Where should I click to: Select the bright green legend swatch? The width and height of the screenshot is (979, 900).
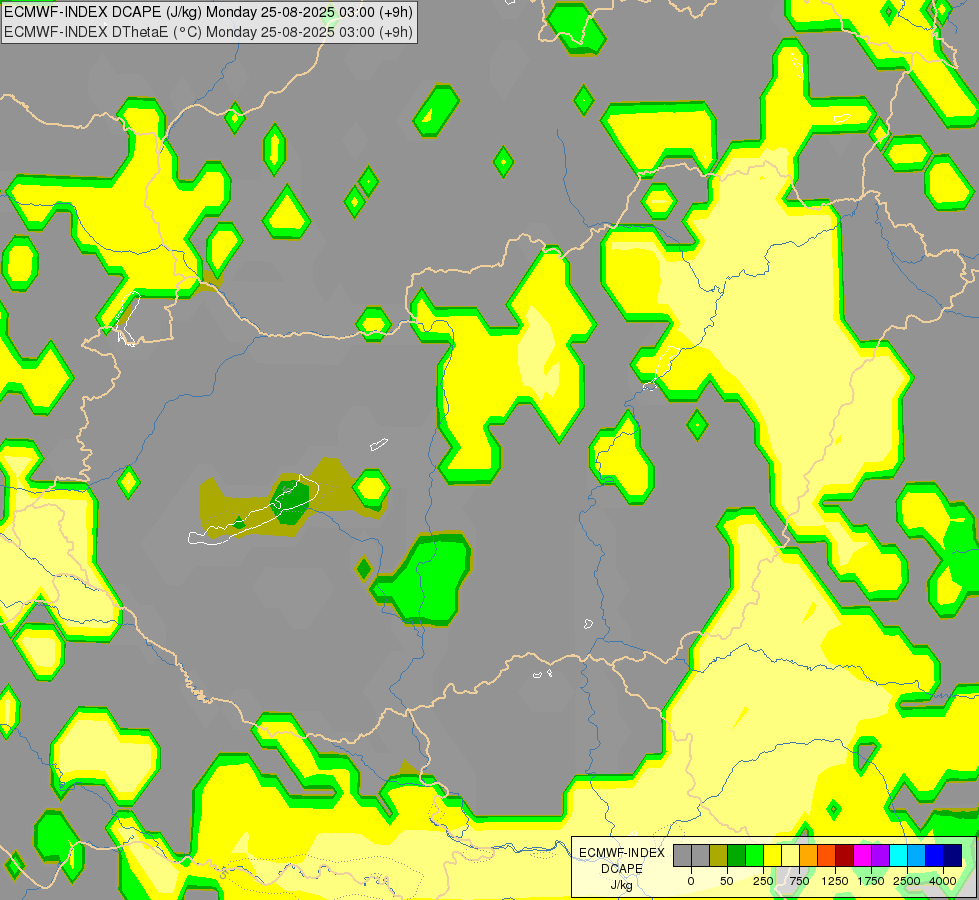coord(754,855)
